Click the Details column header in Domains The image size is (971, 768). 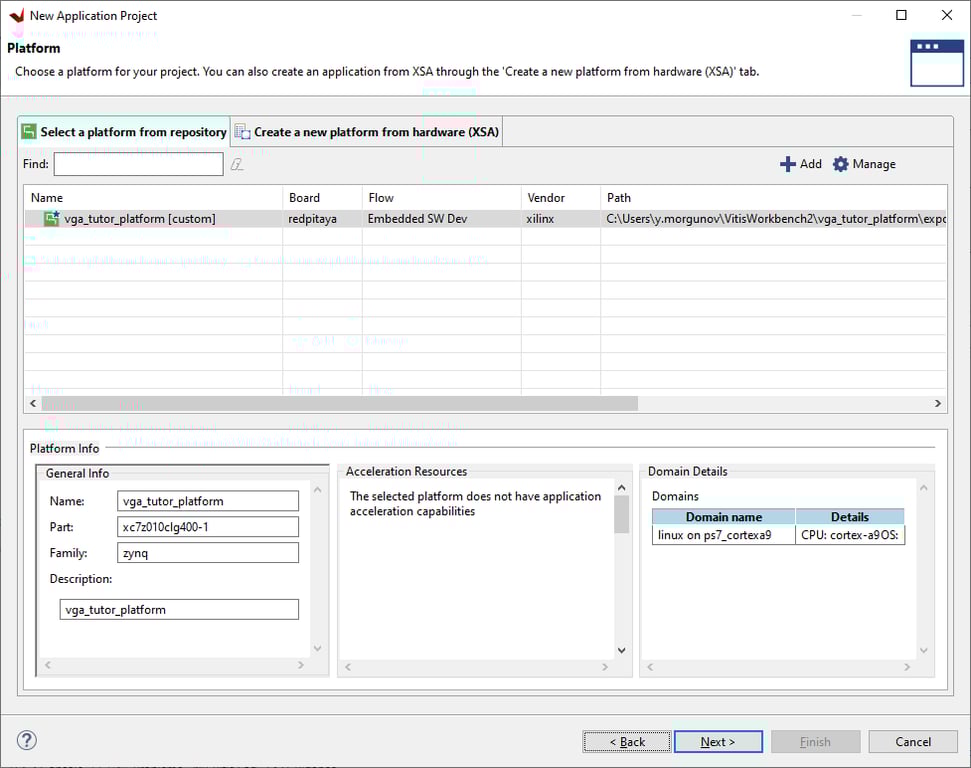coord(850,517)
